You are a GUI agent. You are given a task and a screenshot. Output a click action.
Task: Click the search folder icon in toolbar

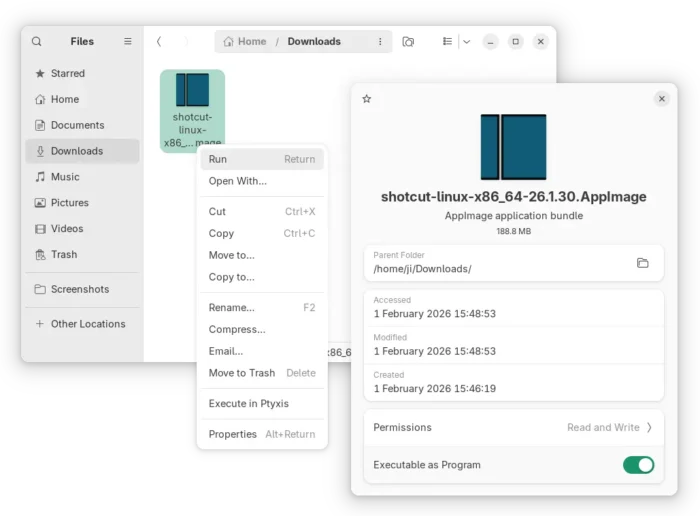[x=408, y=42]
